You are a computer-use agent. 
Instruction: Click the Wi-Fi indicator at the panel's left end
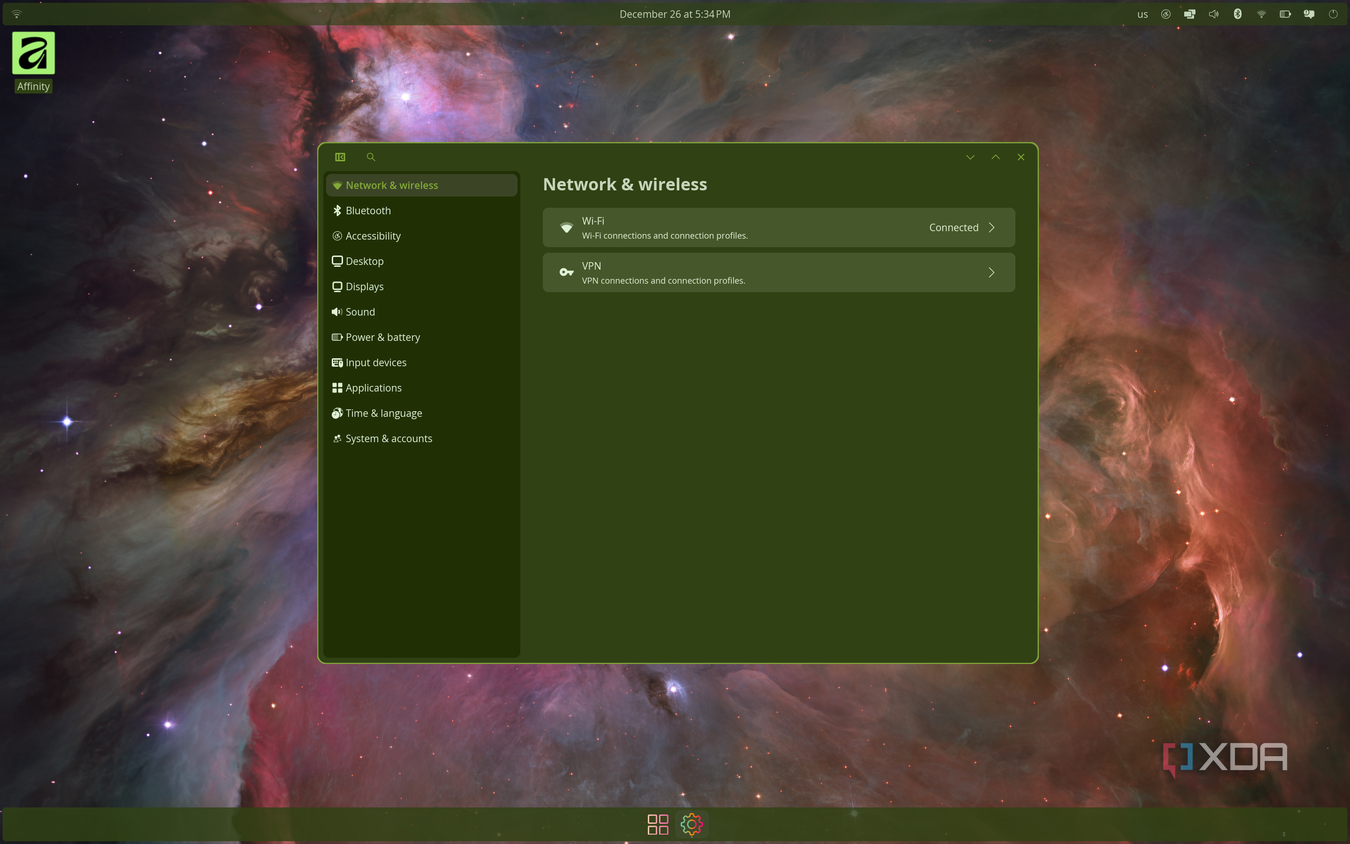point(17,14)
